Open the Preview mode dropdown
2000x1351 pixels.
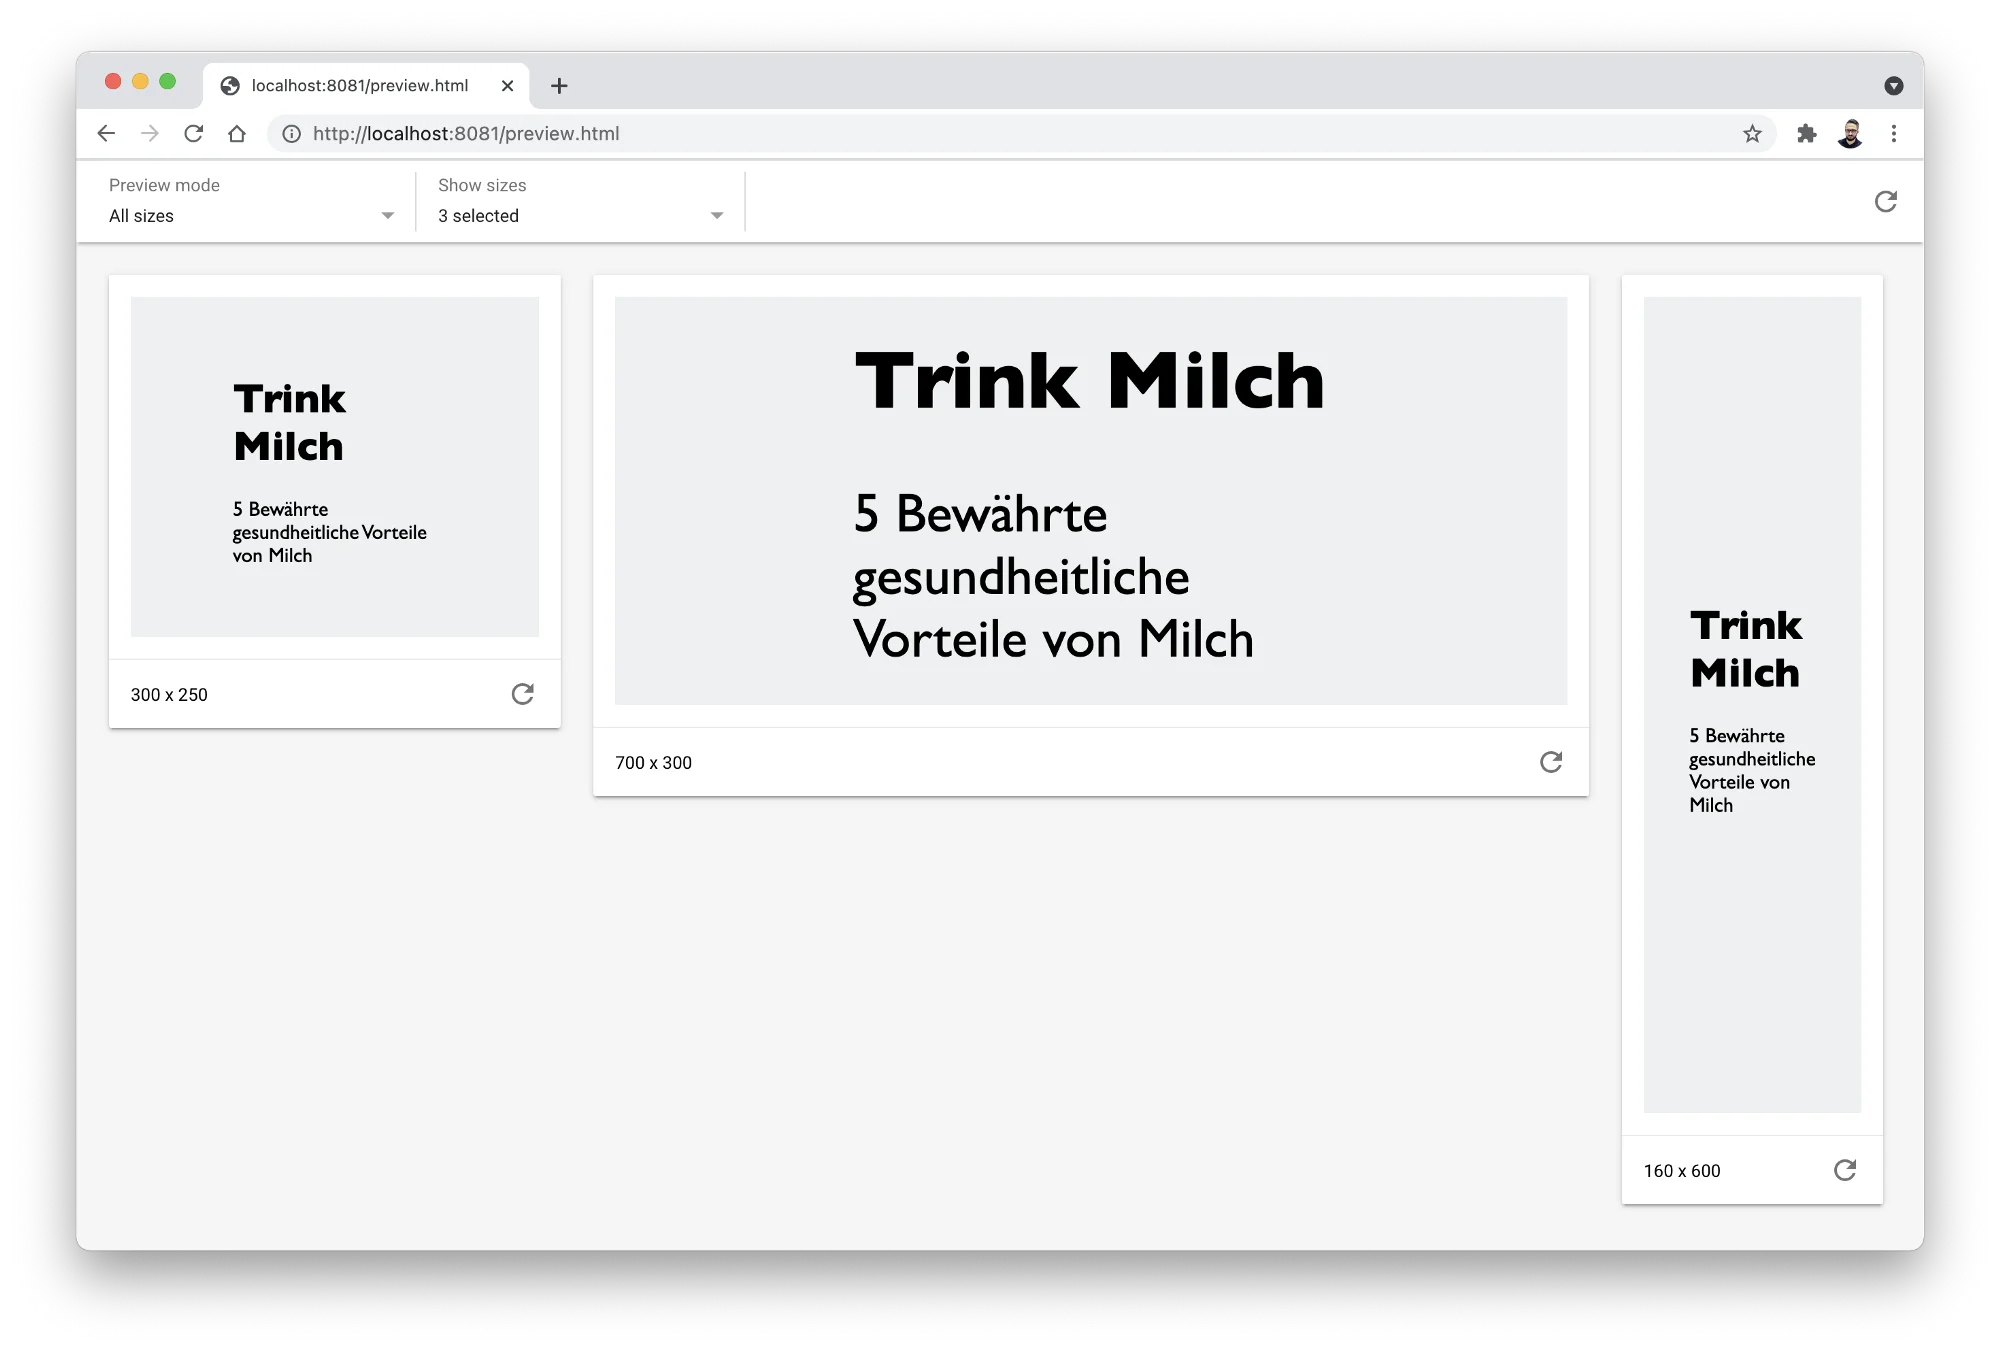[251, 215]
